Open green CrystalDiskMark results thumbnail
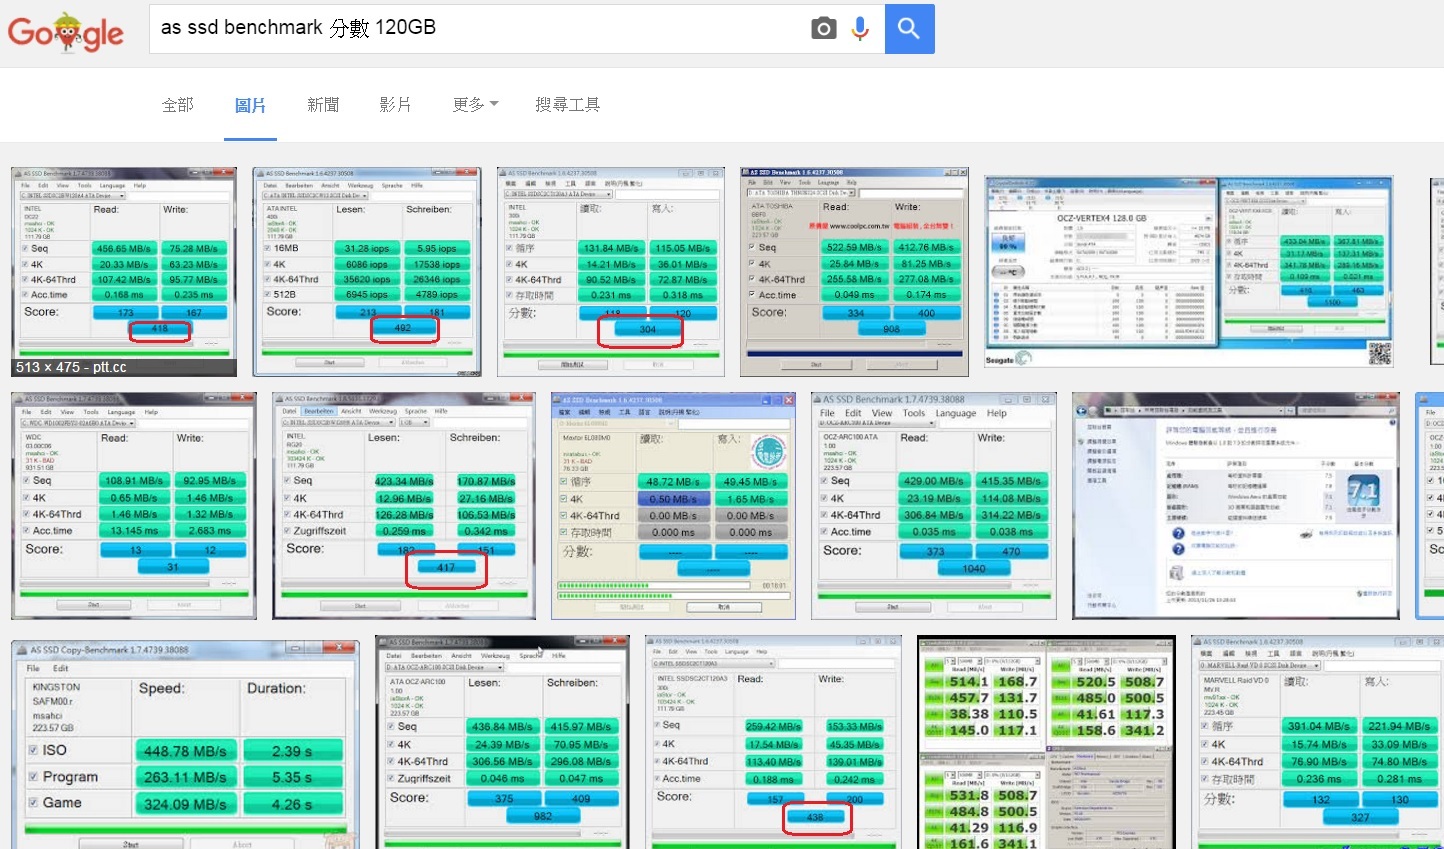Viewport: 1444px width, 849px height. 1047,742
